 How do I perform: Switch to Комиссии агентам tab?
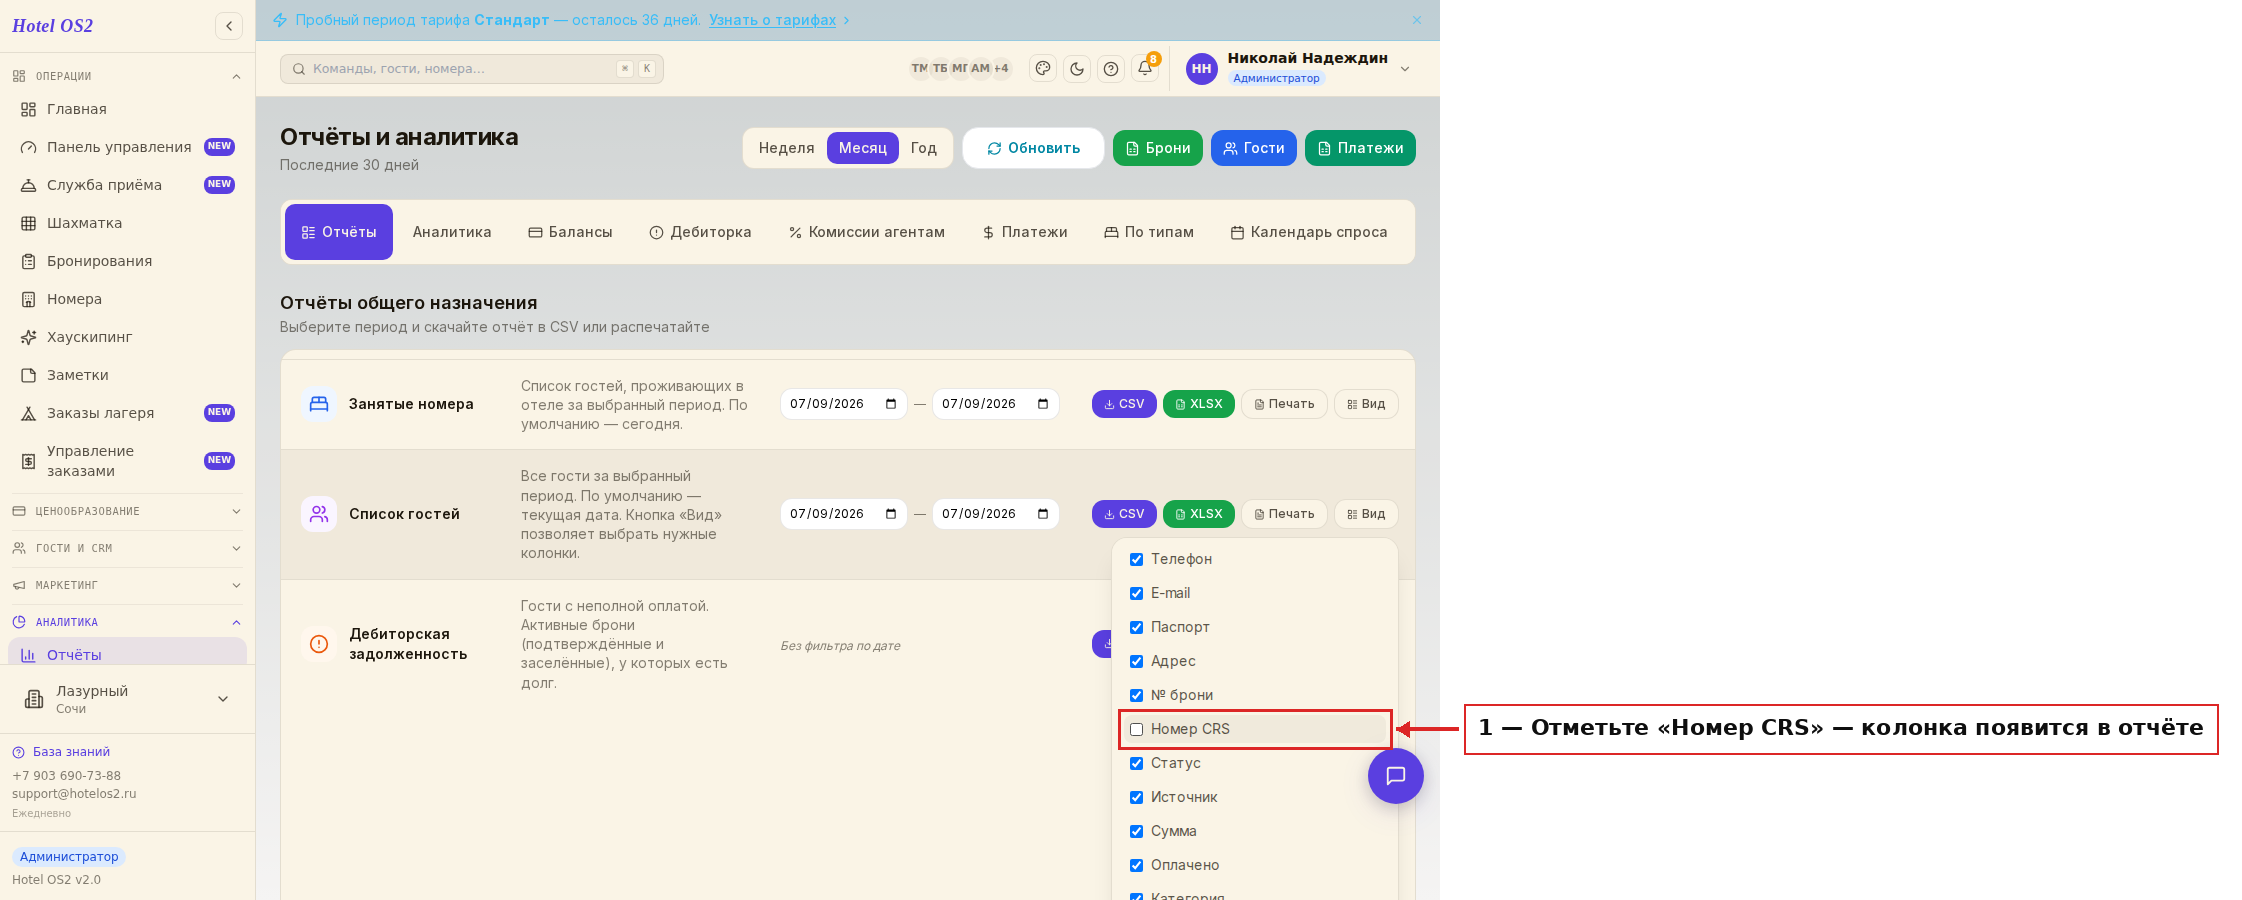click(x=867, y=232)
